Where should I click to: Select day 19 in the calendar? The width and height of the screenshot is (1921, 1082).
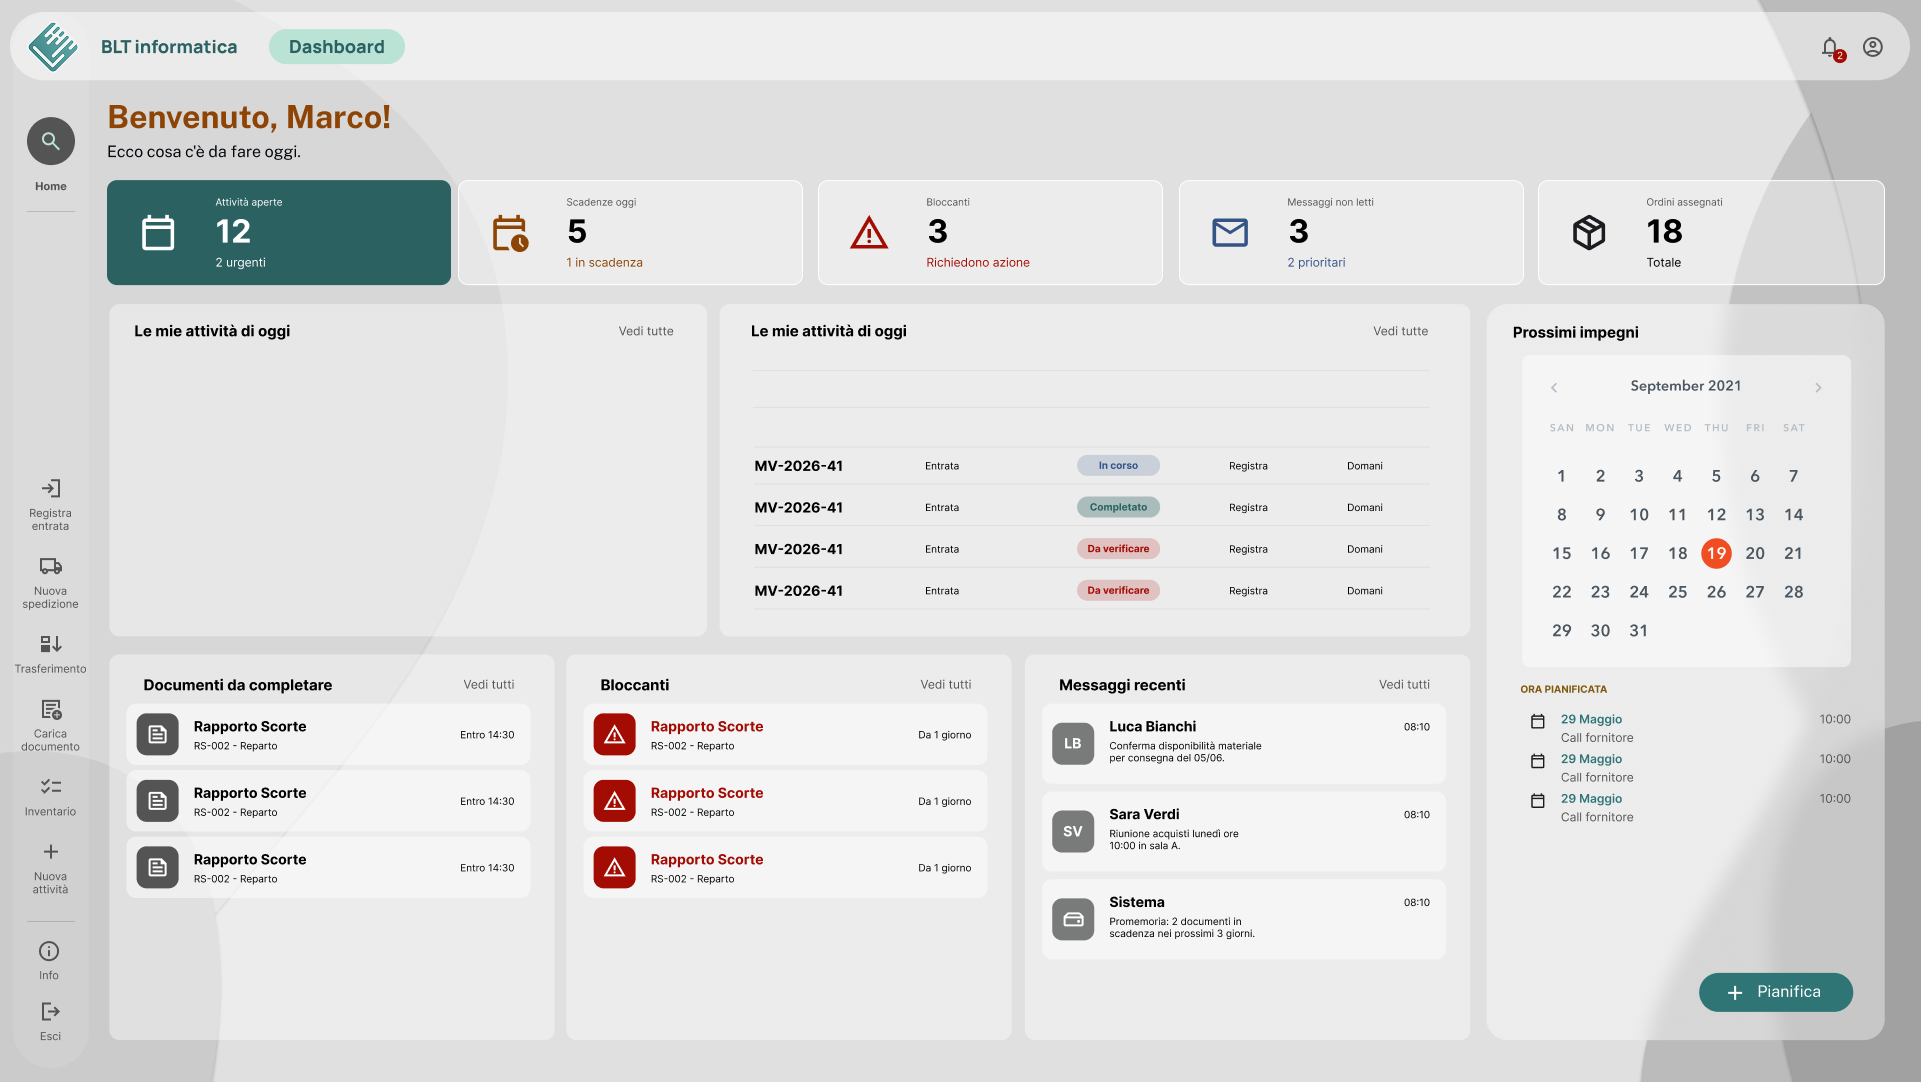[1716, 554]
